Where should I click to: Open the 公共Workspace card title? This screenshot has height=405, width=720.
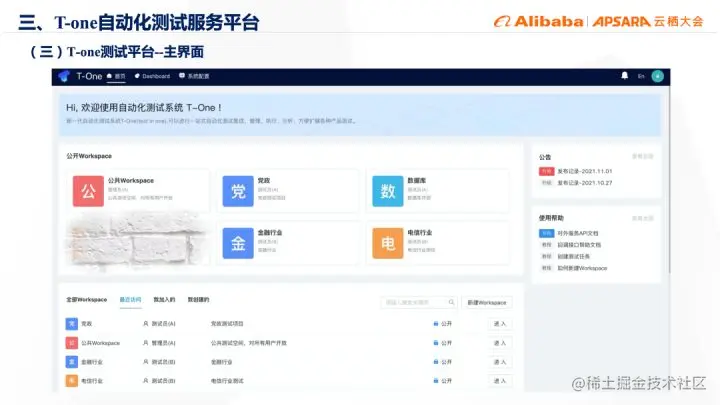tap(131, 180)
